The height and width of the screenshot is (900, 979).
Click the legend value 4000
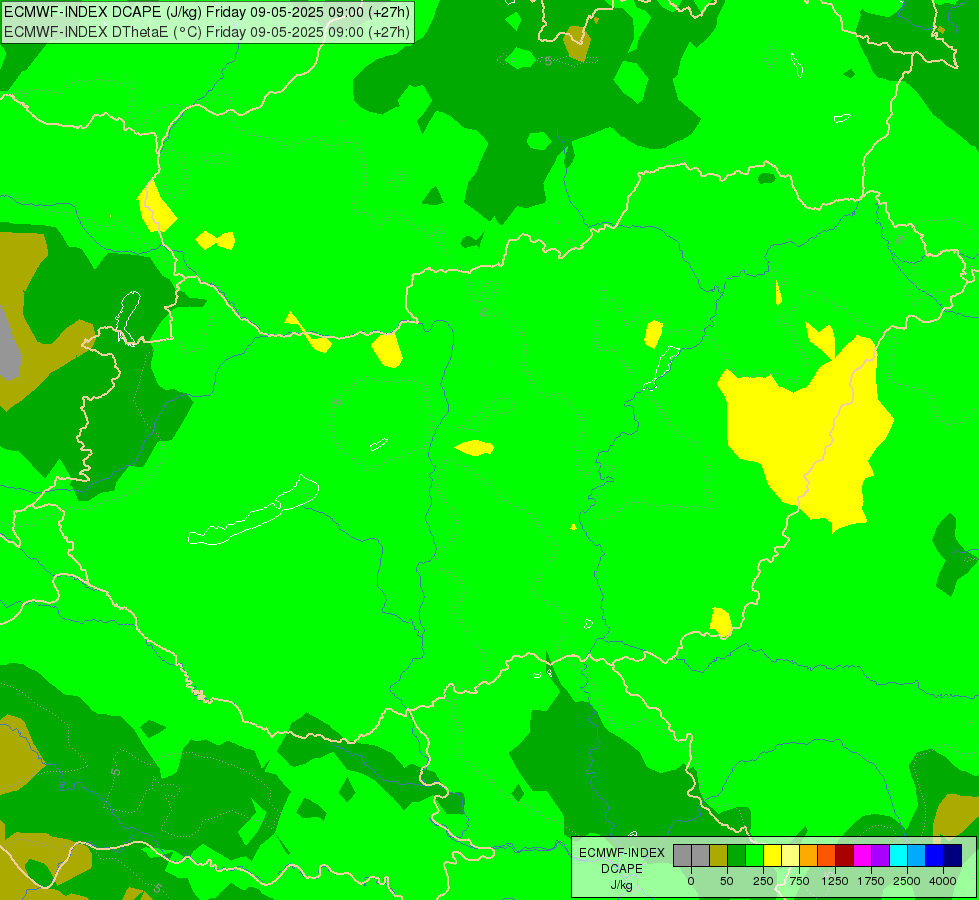[x=943, y=881]
